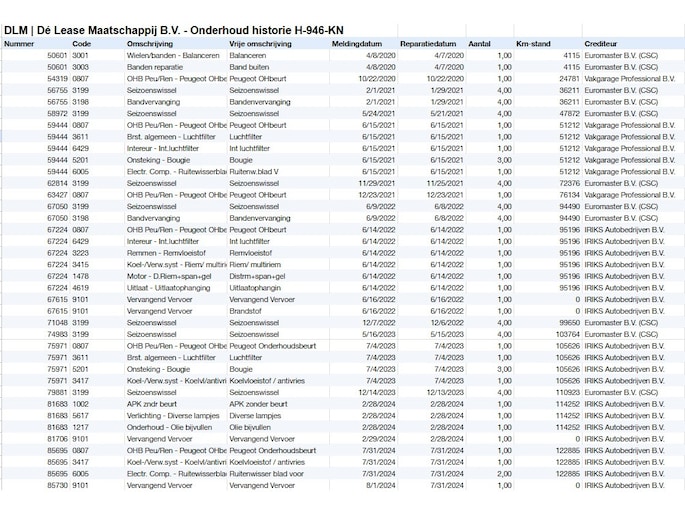Select the Km-stand column header
This screenshot has height=514, width=685.
[534, 44]
